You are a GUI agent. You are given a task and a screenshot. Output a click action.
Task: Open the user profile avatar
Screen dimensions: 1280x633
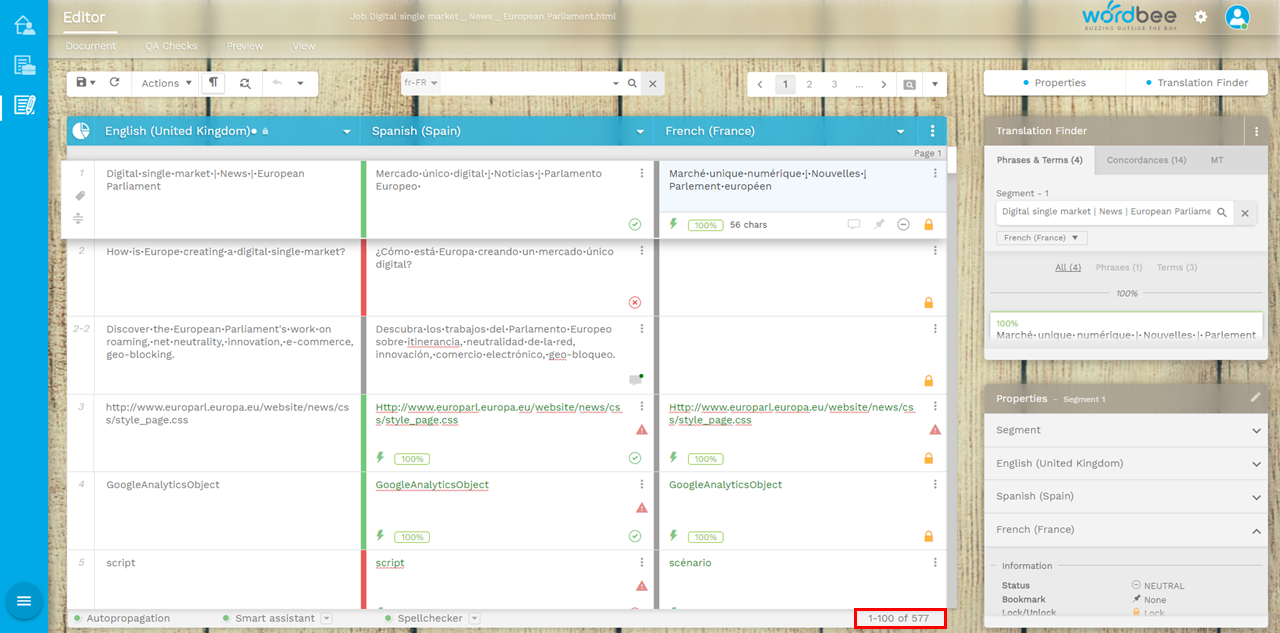tap(1237, 17)
